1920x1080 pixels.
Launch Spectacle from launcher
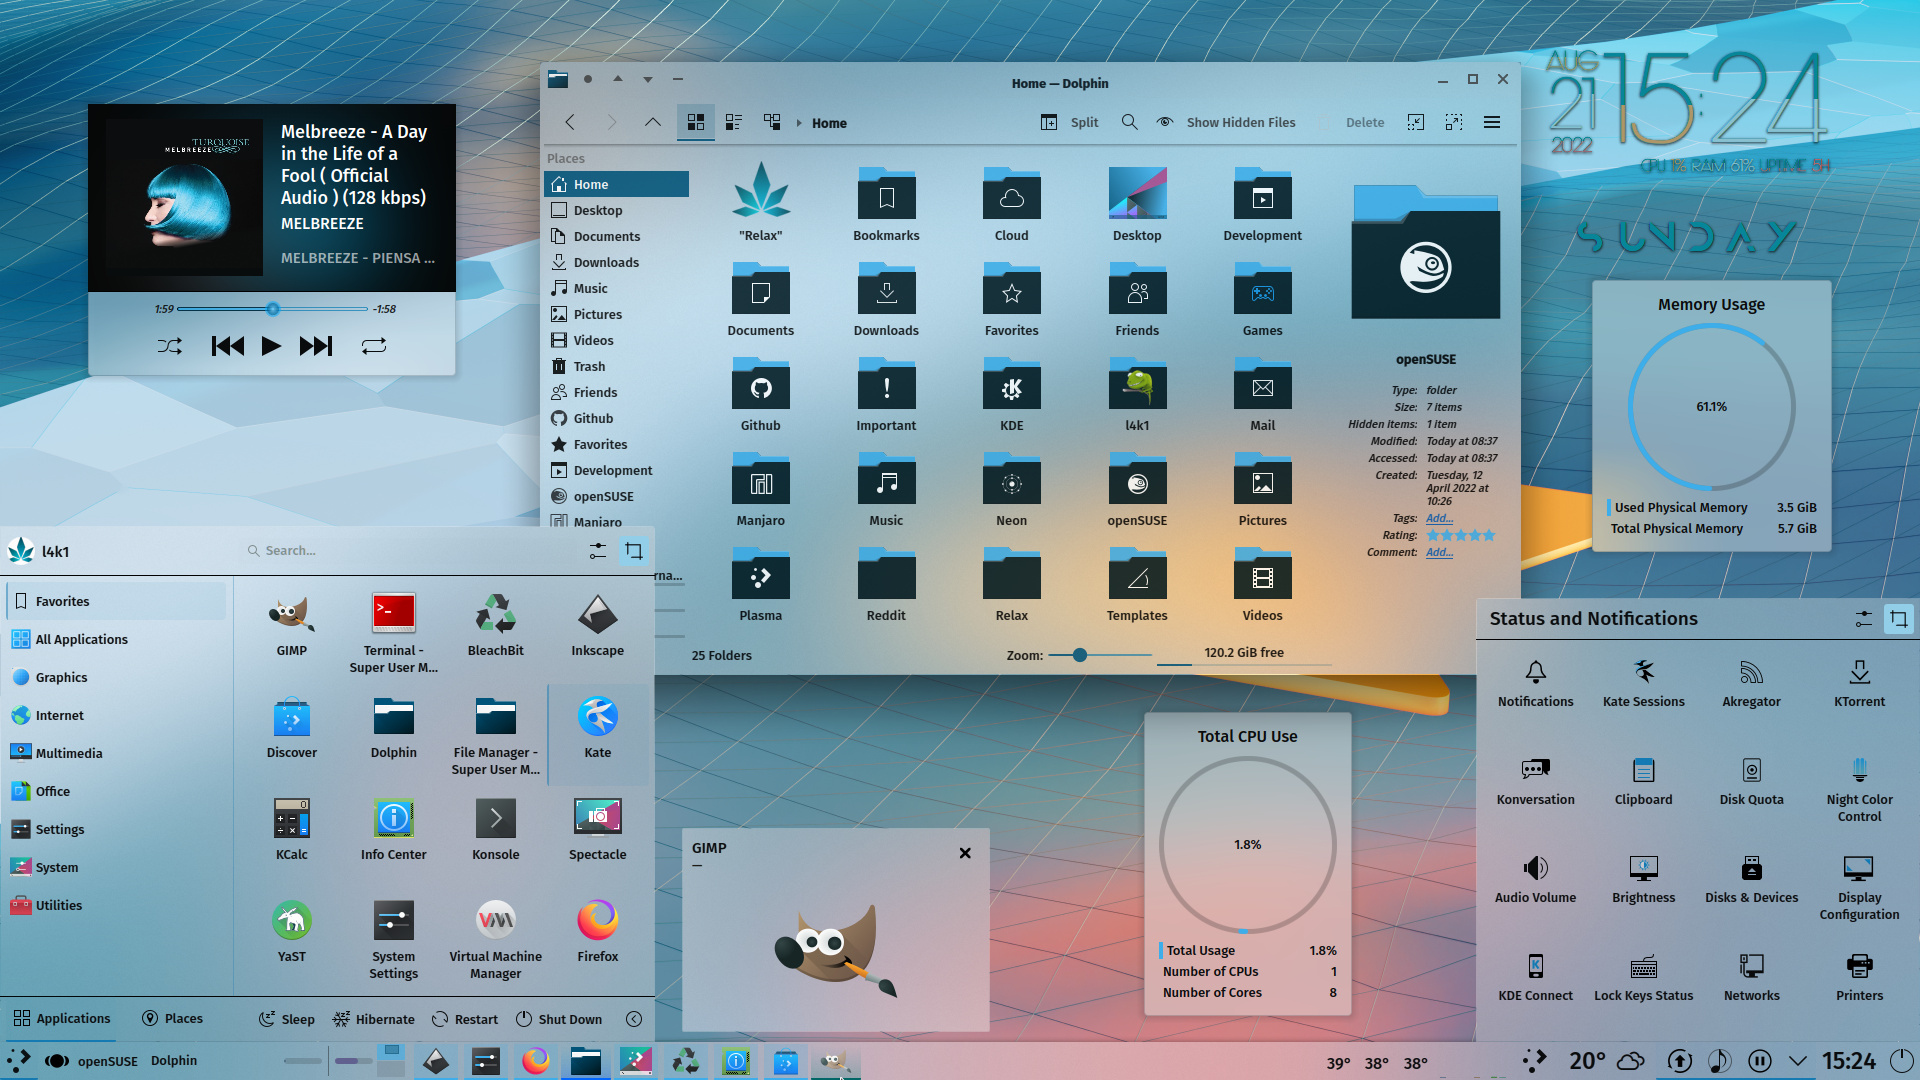(x=598, y=829)
